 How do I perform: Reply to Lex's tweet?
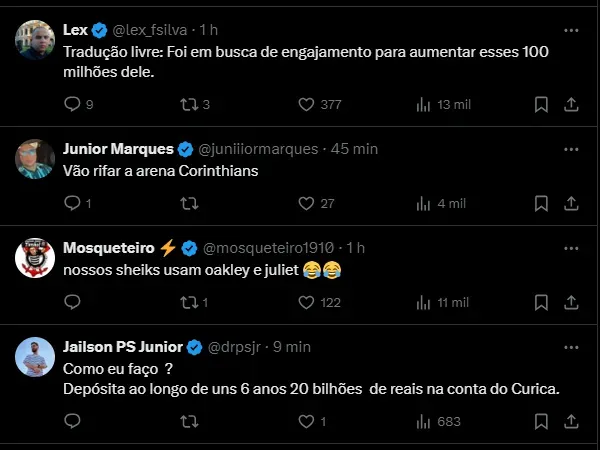point(71,104)
